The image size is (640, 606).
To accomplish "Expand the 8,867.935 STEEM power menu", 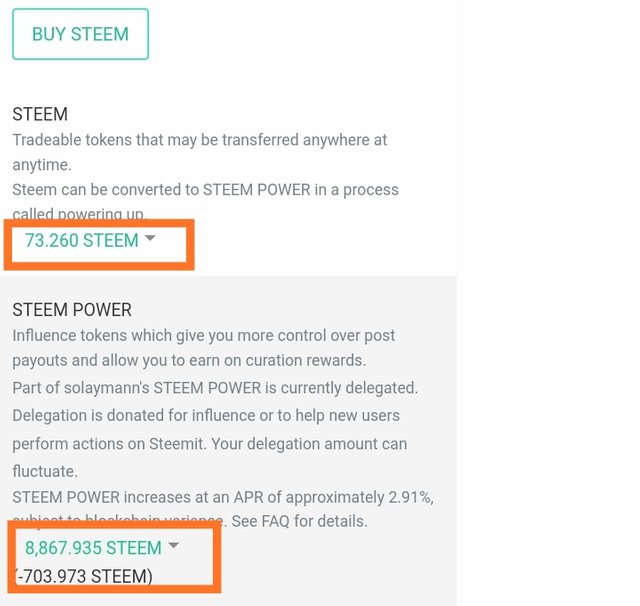I will [x=92, y=547].
